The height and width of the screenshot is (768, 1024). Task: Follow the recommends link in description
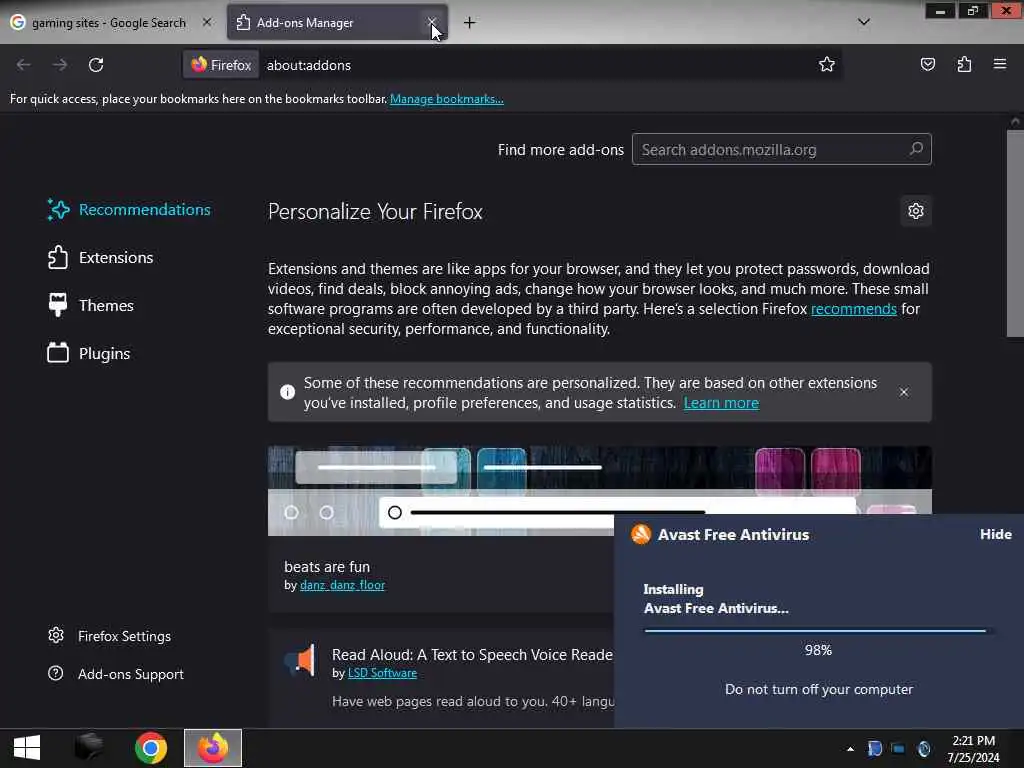[854, 309]
